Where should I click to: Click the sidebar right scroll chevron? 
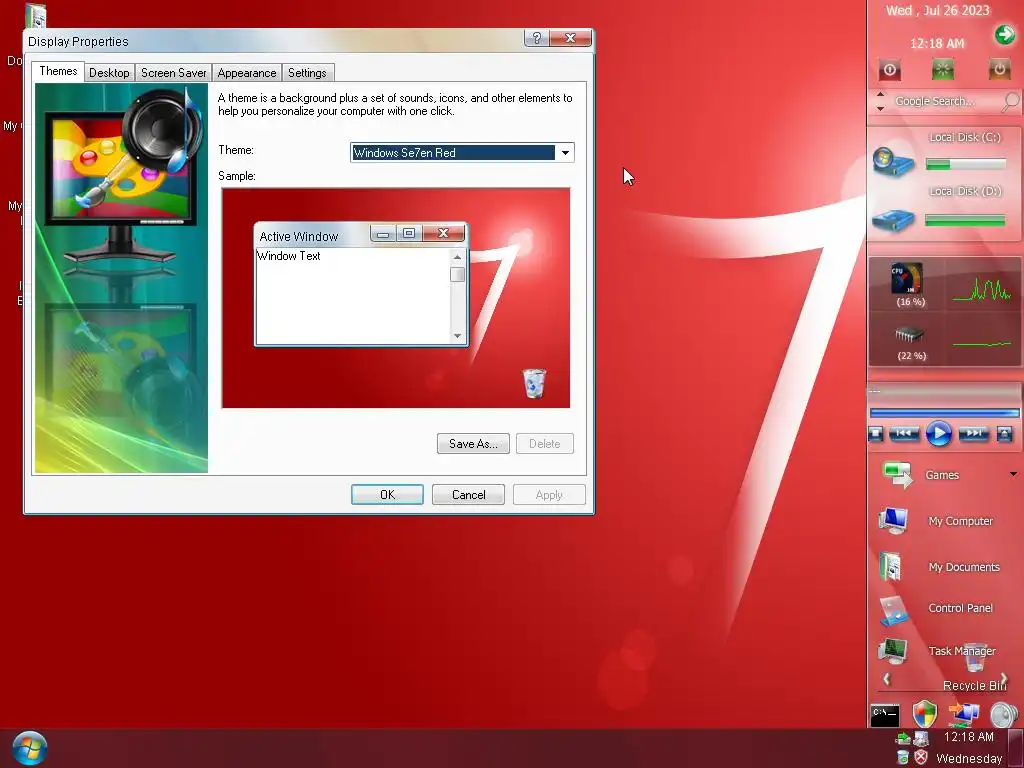(x=1004, y=679)
